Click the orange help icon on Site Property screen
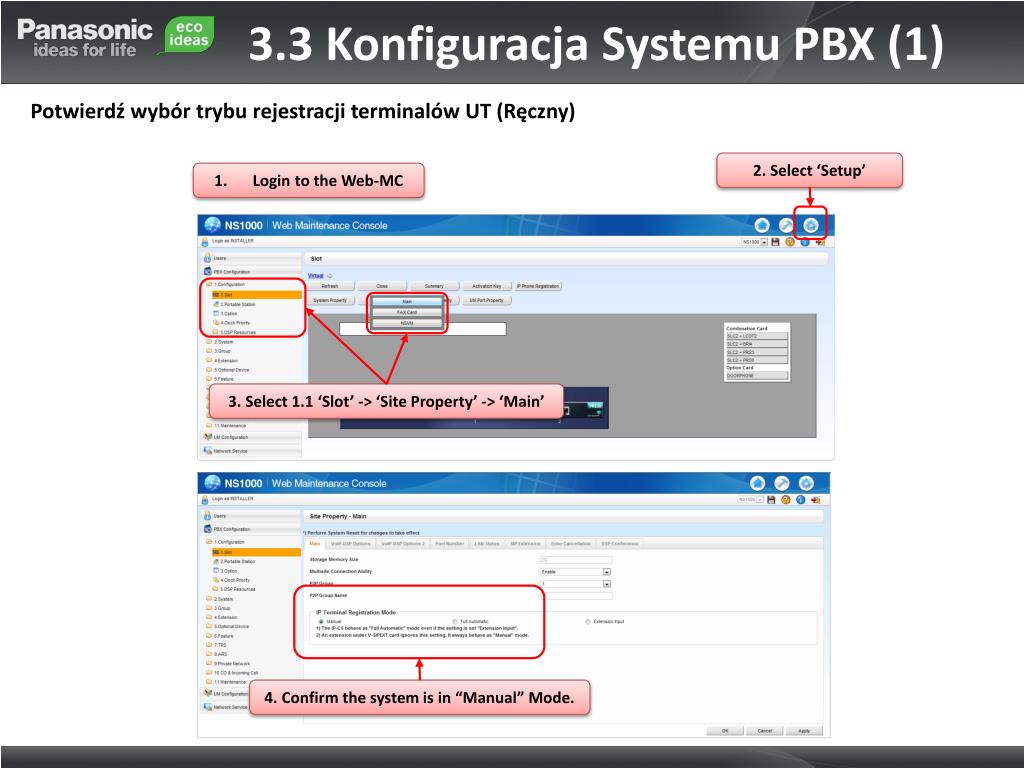1024x768 pixels. (x=786, y=500)
